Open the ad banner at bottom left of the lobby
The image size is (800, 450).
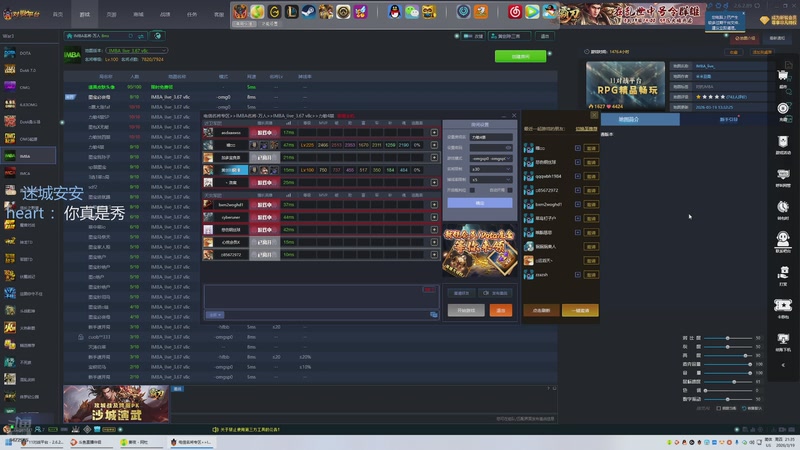coord(116,404)
